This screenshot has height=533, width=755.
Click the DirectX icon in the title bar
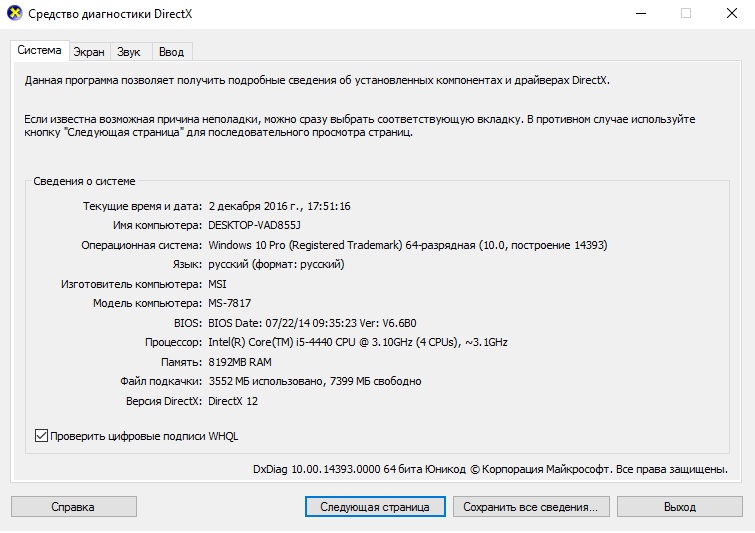(x=12, y=14)
